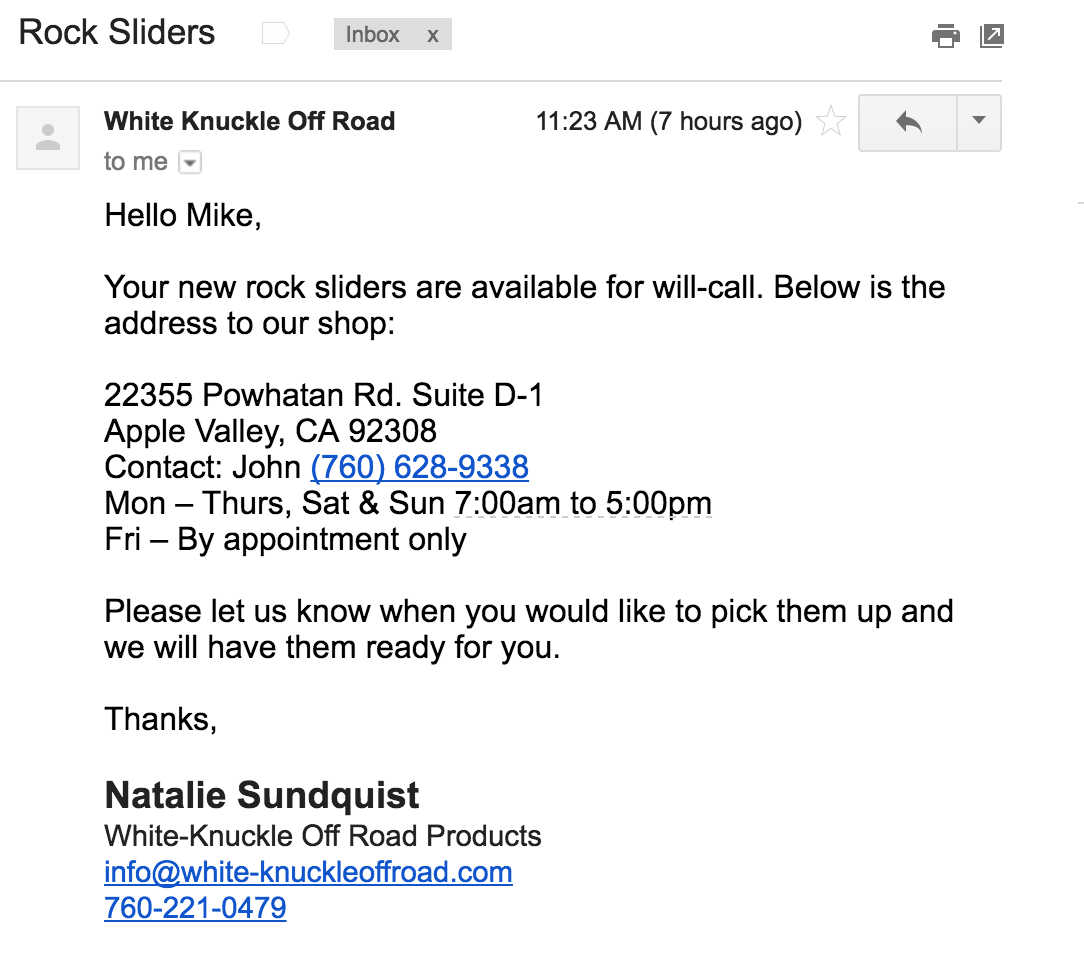
Task: Click the sender's profile avatar
Action: pos(48,138)
